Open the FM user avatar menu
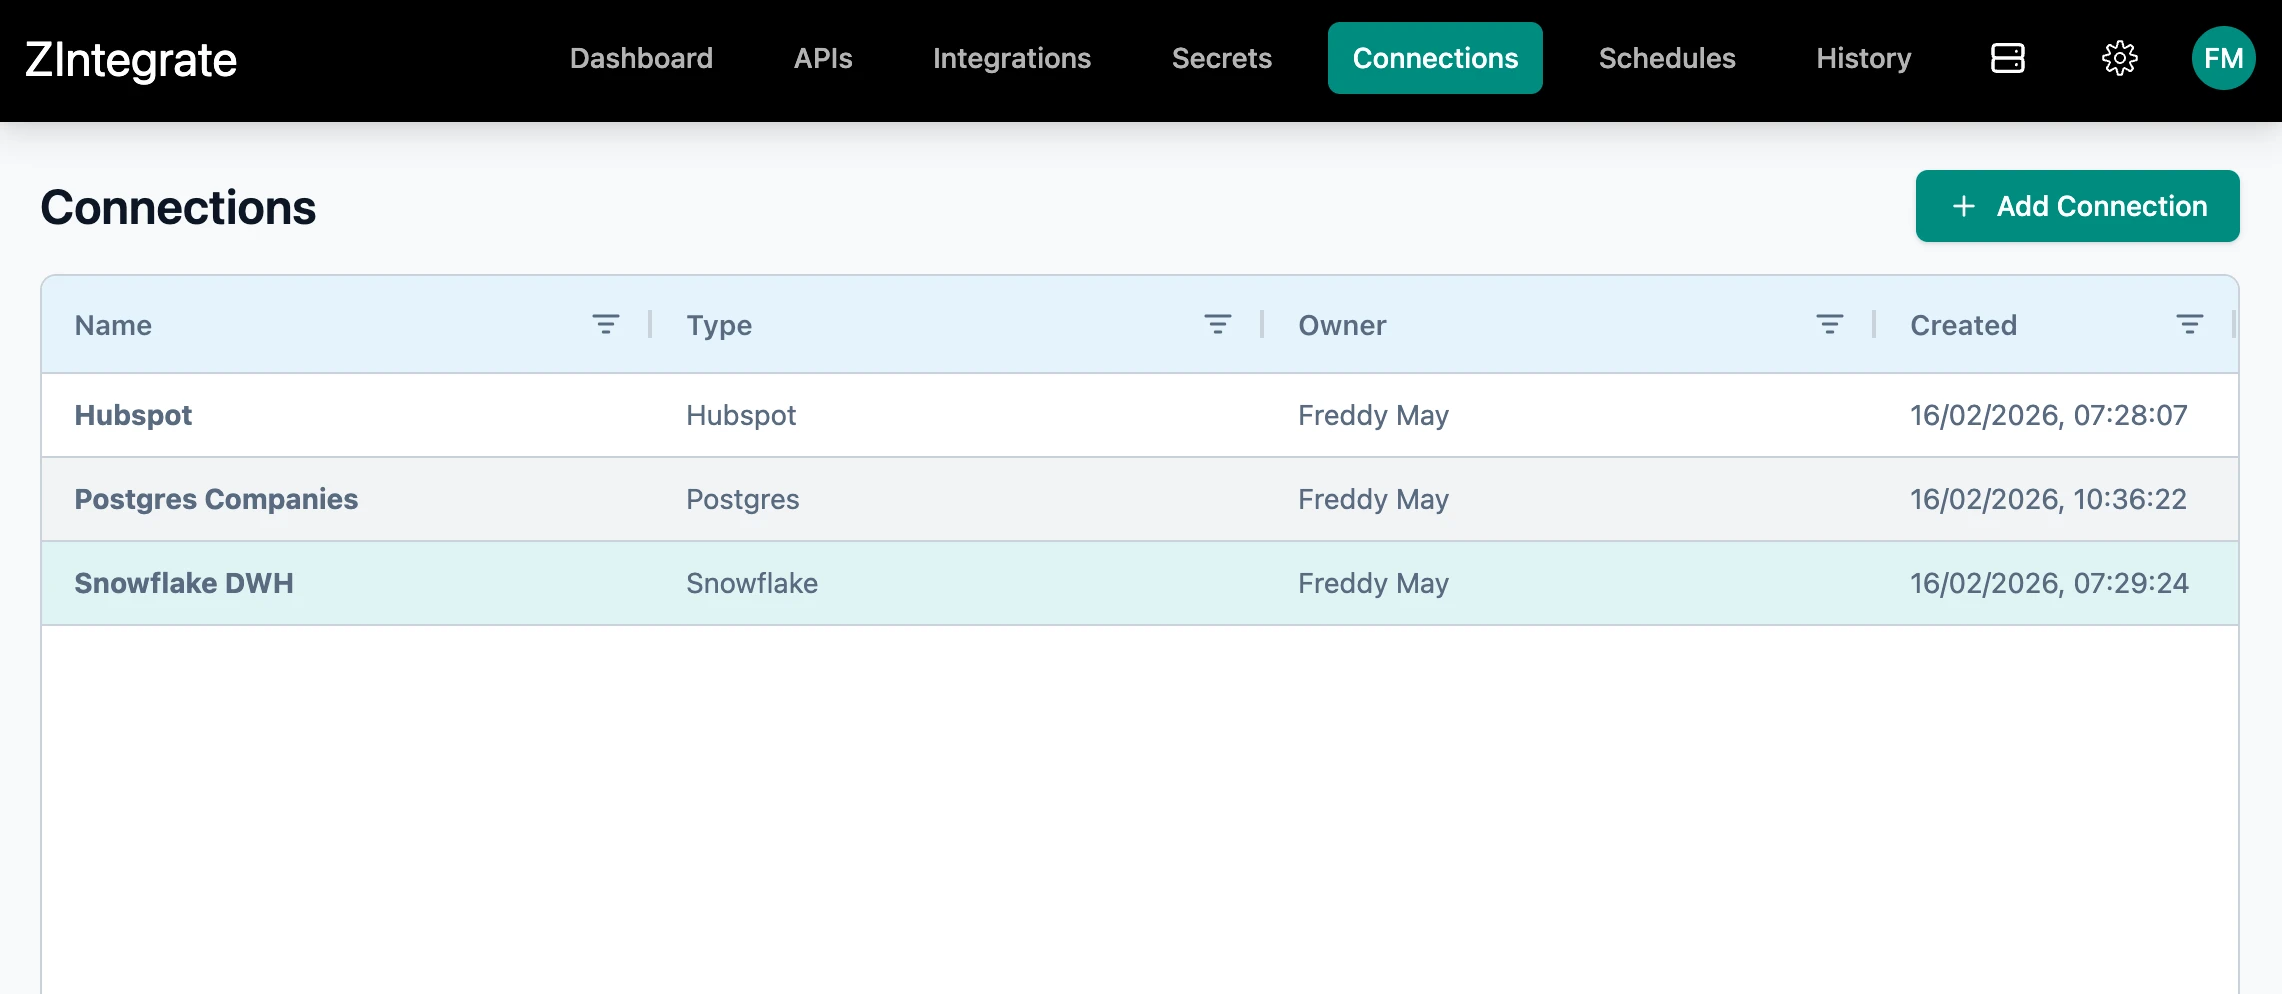The image size is (2282, 994). click(x=2223, y=58)
